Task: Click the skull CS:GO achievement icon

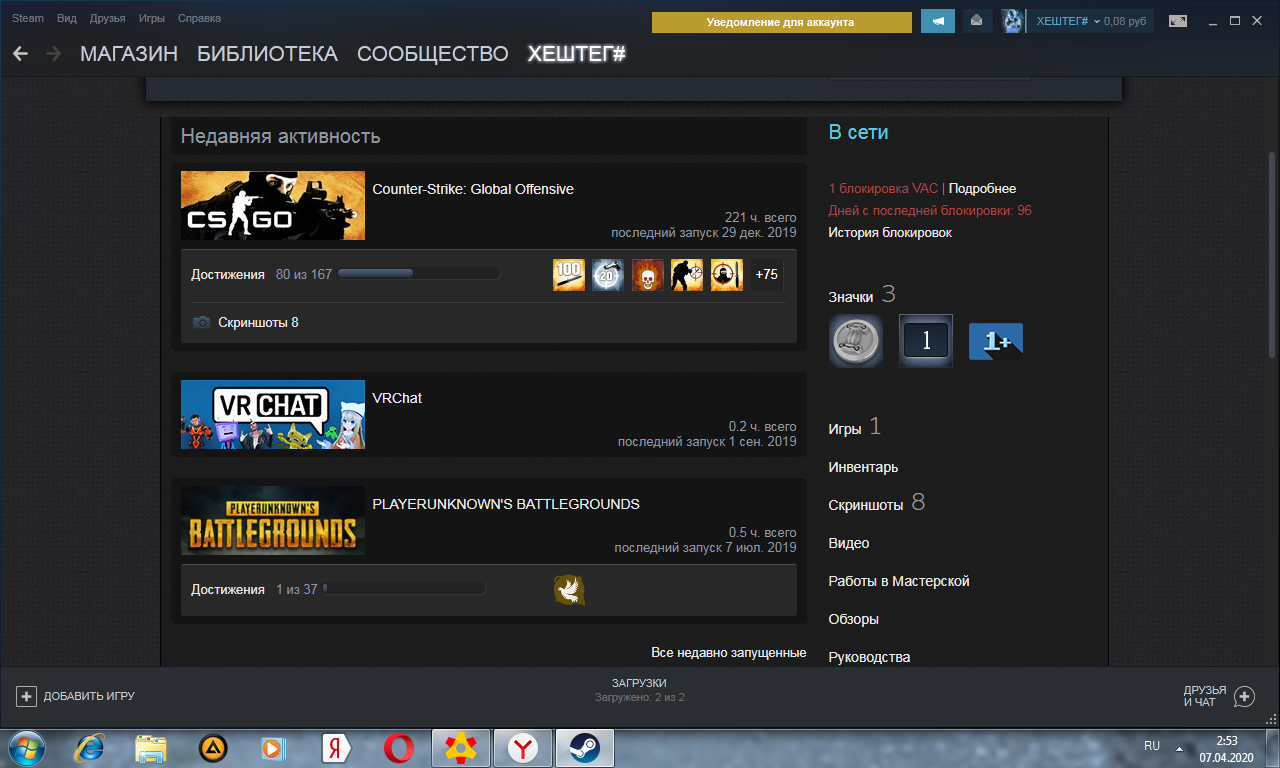Action: click(x=648, y=275)
